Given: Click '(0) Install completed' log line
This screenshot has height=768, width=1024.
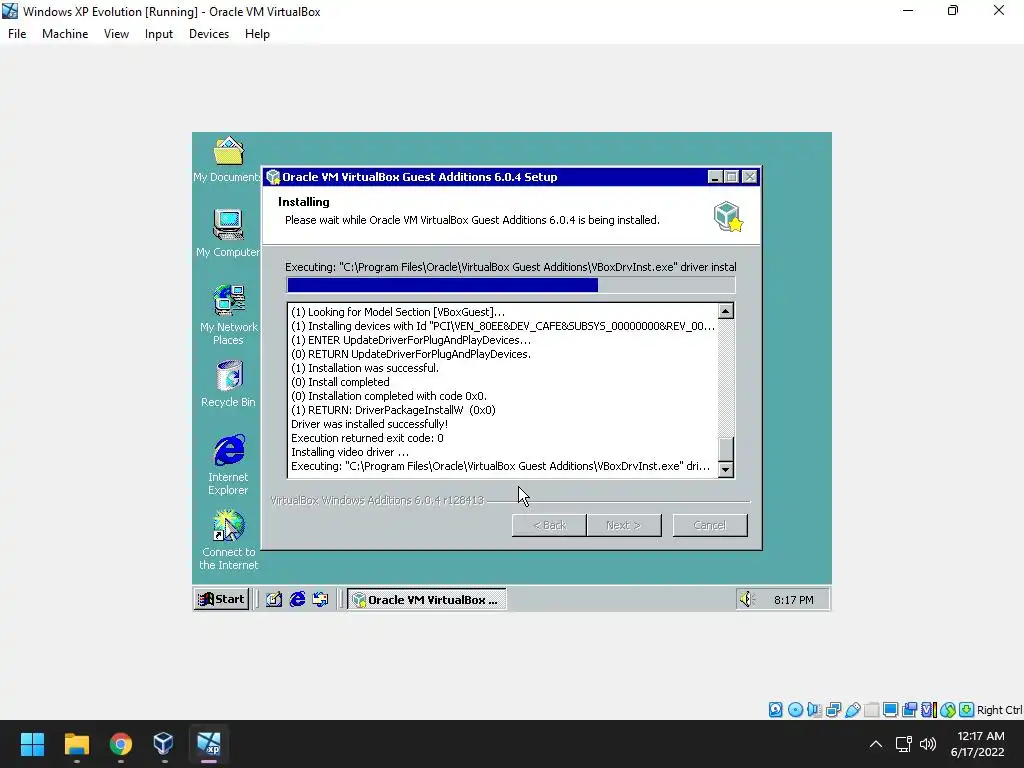Looking at the screenshot, I should (x=340, y=382).
